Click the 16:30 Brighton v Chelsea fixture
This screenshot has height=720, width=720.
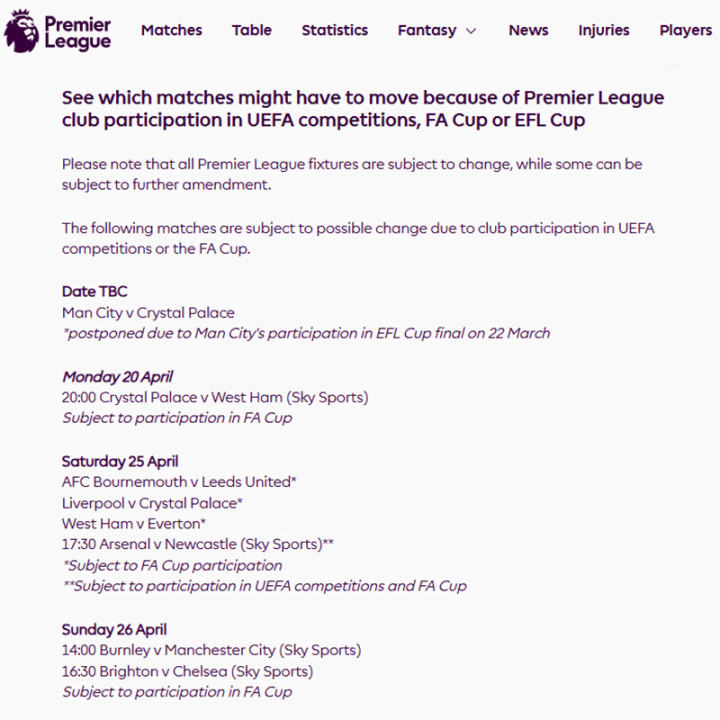pos(187,671)
